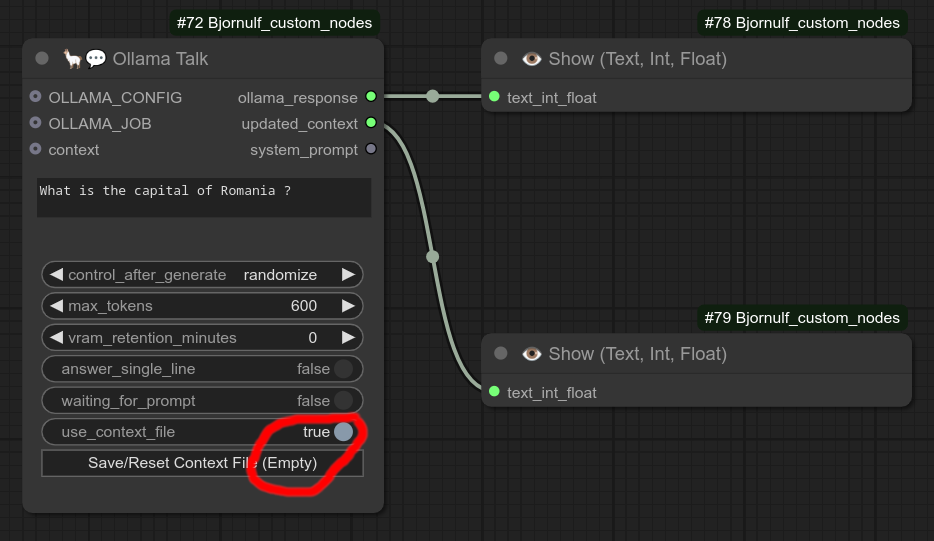
Task: Click the prompt text field about Romania
Action: [x=203, y=197]
